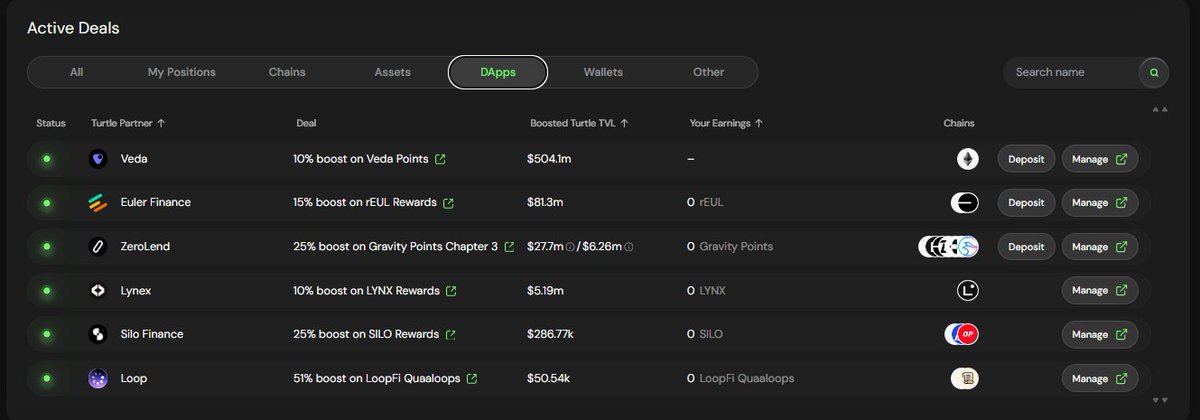The image size is (1200, 420).
Task: Open the LYNX Rewards deal external link icon
Action: [x=451, y=290]
